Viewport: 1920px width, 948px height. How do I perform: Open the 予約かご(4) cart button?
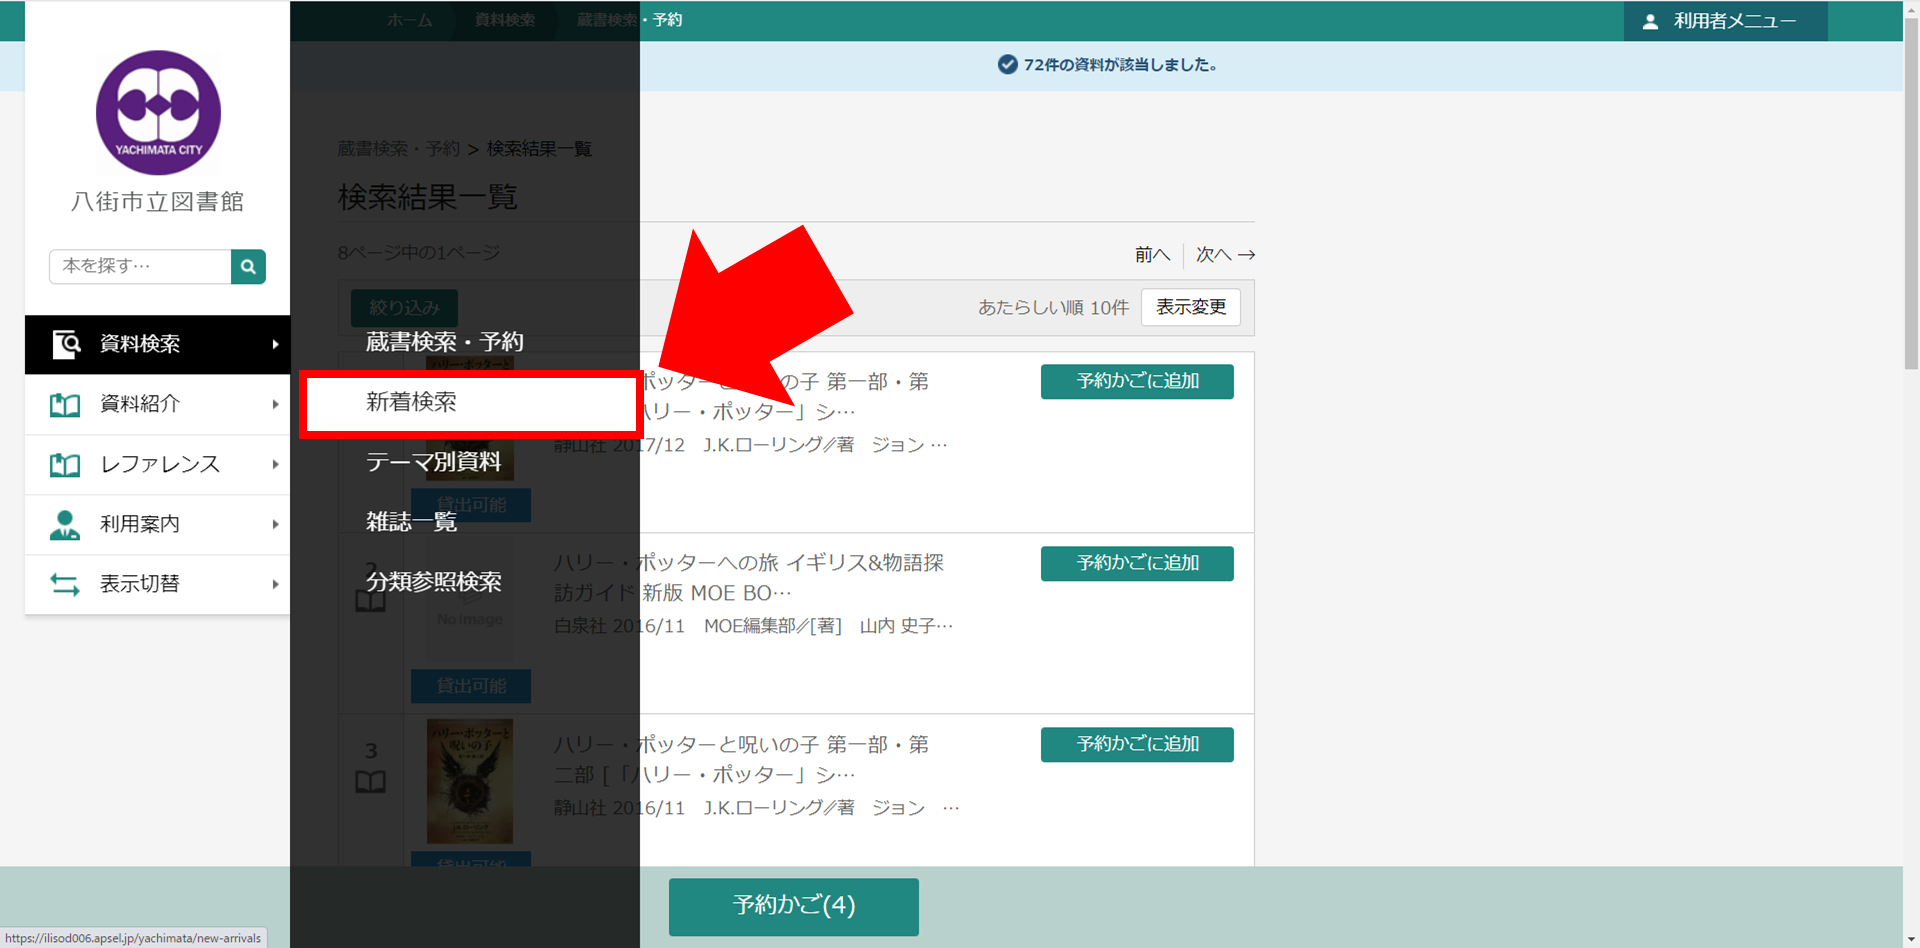[x=794, y=906]
